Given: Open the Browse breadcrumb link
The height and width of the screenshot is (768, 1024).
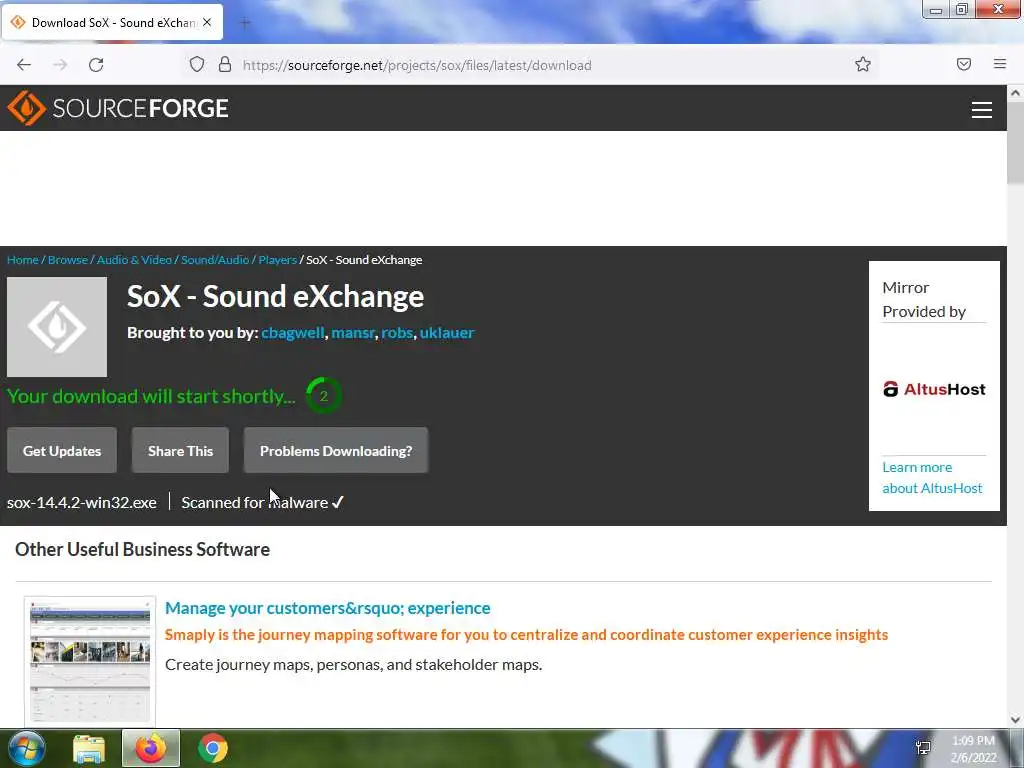Looking at the screenshot, I should point(67,260).
